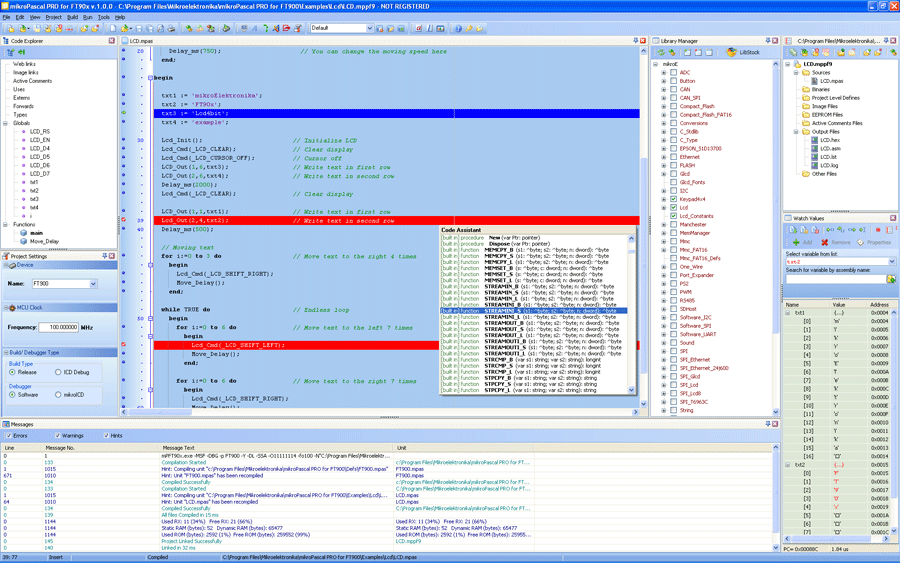Click the Code Assistant list vertical scrollbar

(x=631, y=314)
